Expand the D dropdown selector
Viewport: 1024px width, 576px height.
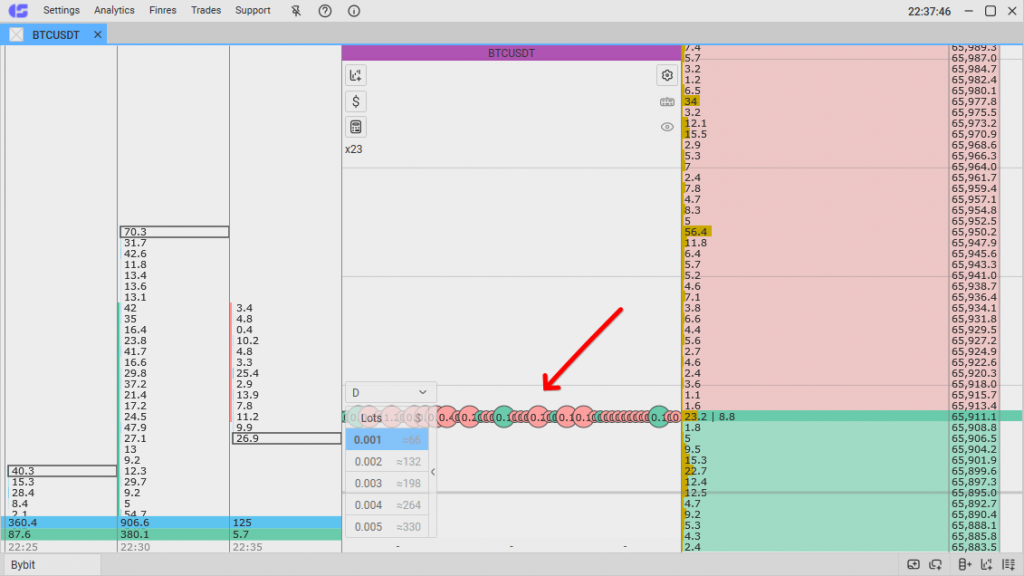tap(390, 392)
